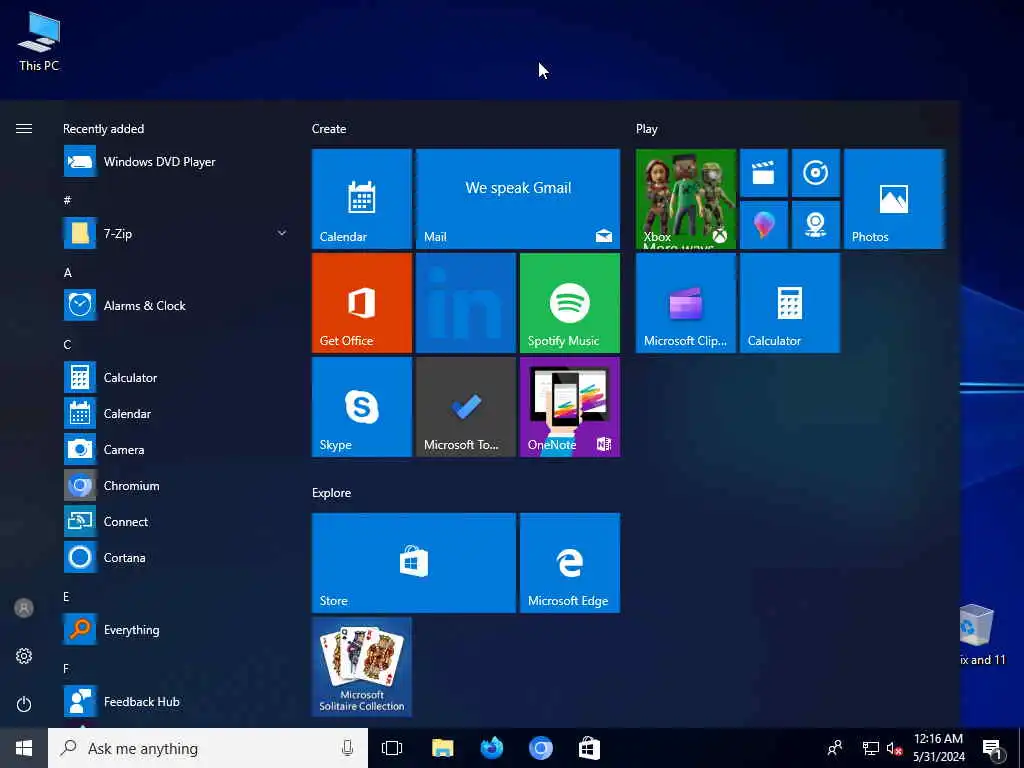Jump to letter C index header
Screen dimensions: 1024x768
click(x=67, y=344)
